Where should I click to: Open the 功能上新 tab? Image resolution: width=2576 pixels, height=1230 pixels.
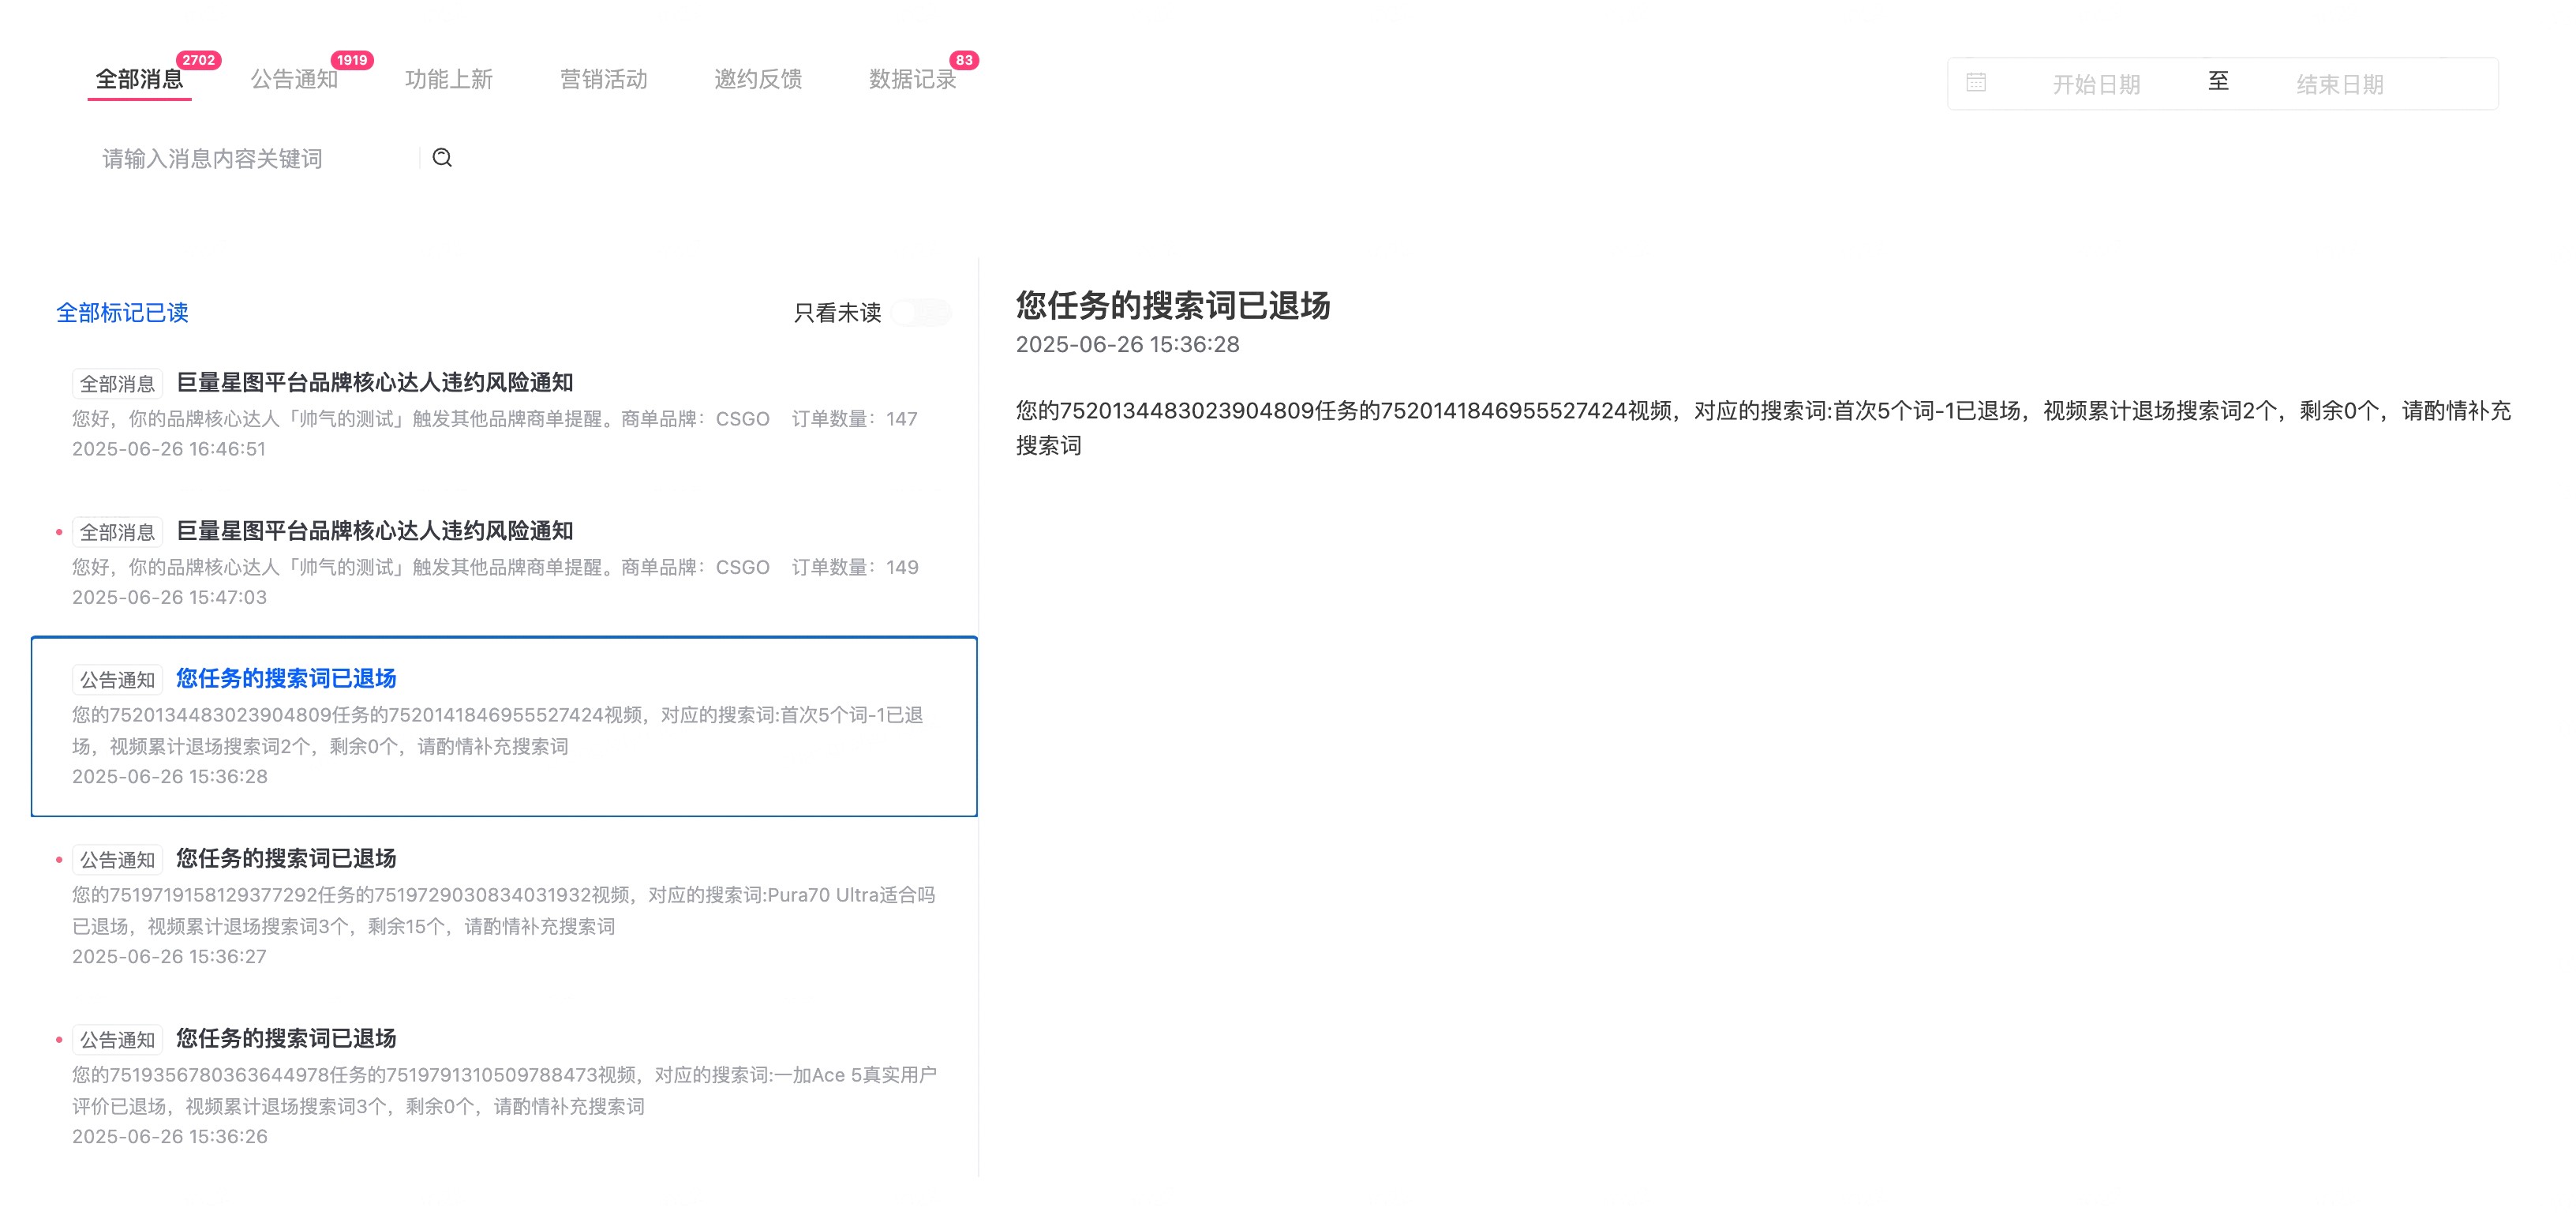449,79
